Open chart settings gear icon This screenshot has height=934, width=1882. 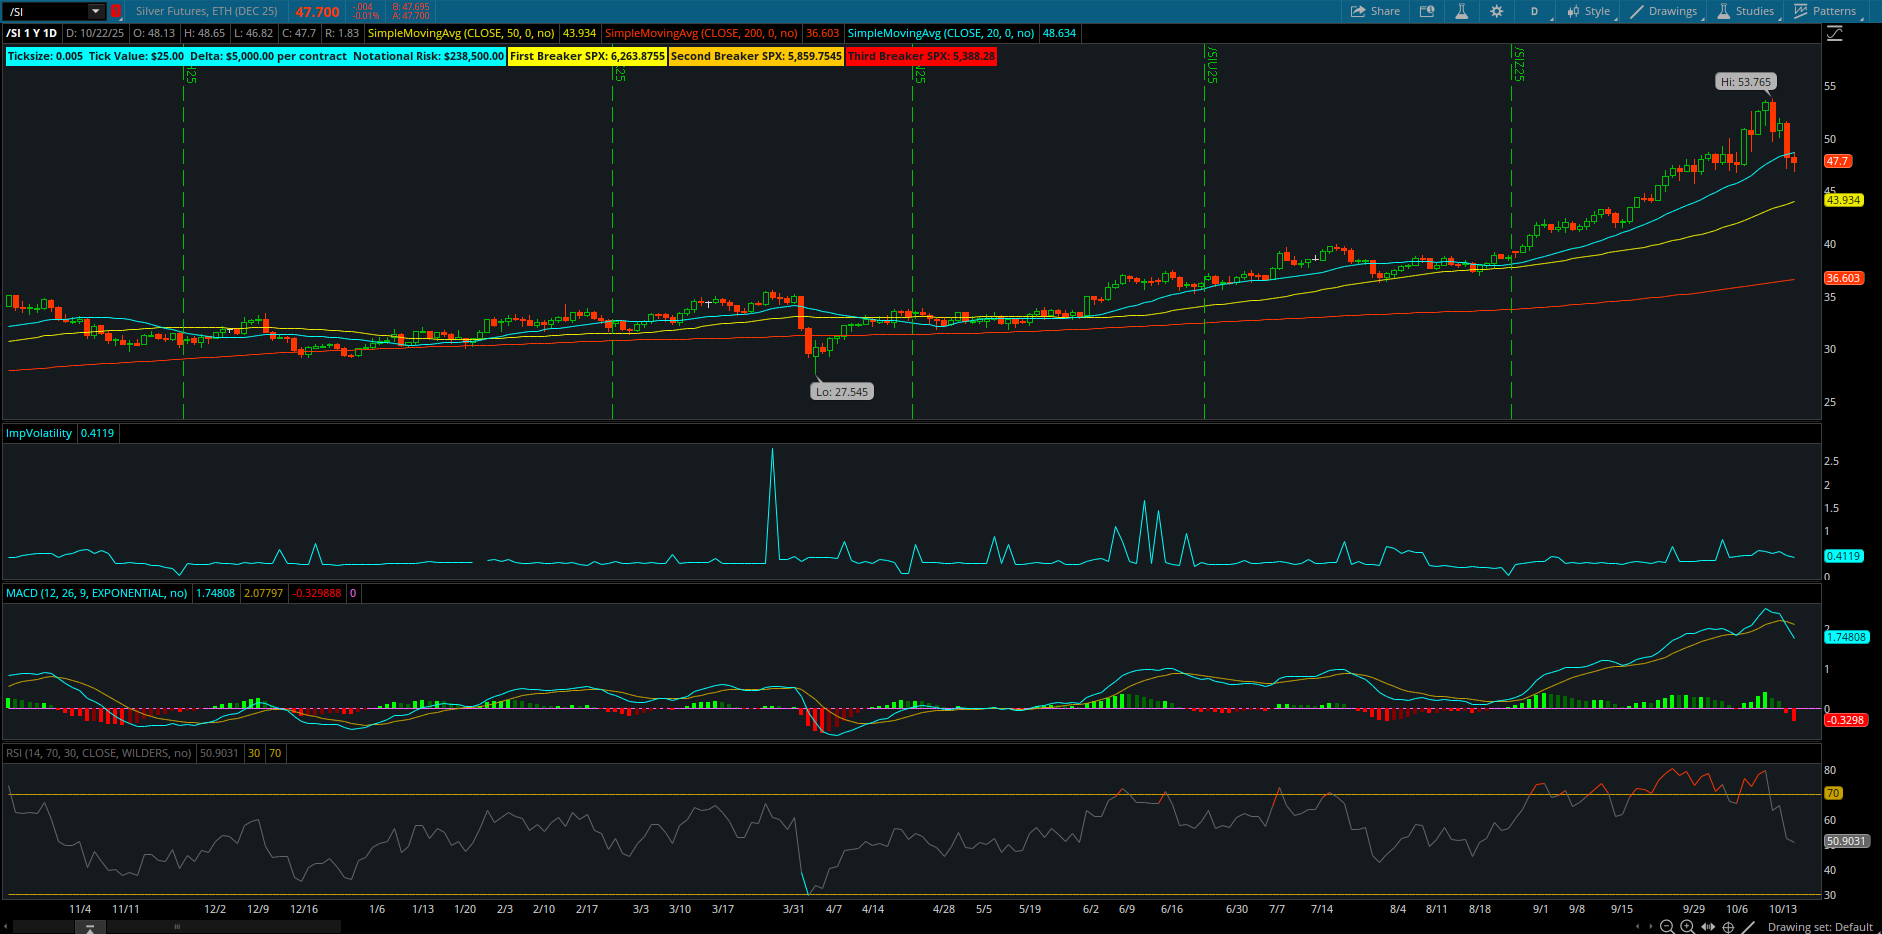point(1496,11)
